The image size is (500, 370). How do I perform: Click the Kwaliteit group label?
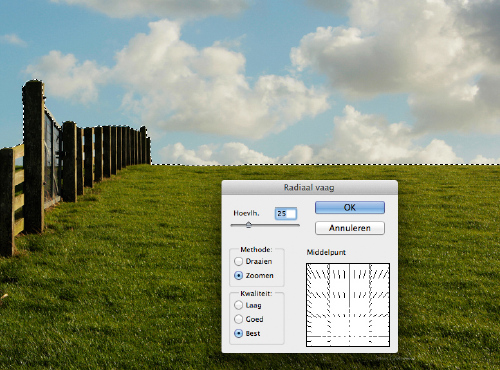[256, 293]
